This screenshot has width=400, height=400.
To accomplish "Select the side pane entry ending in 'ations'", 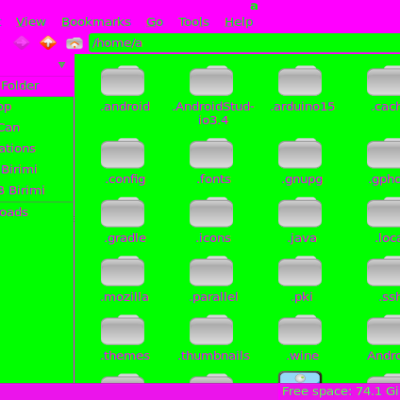I will [37, 149].
